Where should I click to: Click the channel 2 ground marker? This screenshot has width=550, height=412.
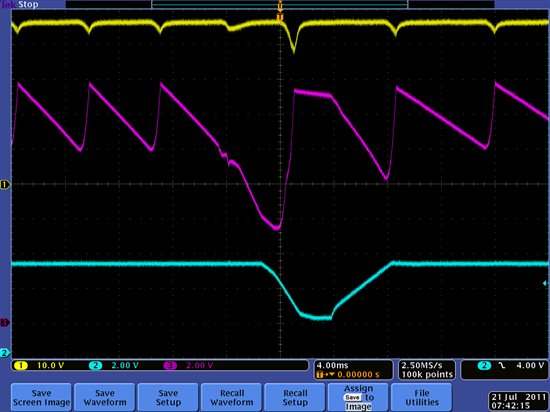click(5, 353)
